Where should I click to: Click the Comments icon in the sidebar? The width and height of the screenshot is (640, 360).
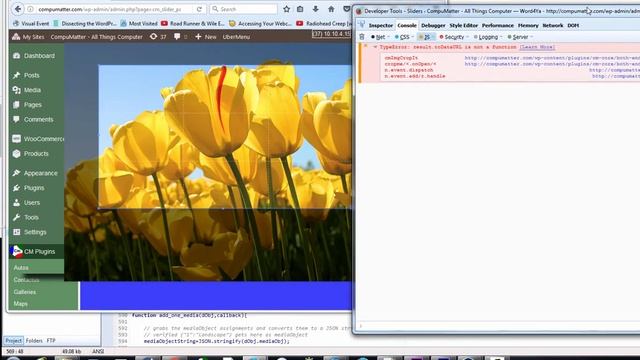tap(16, 119)
